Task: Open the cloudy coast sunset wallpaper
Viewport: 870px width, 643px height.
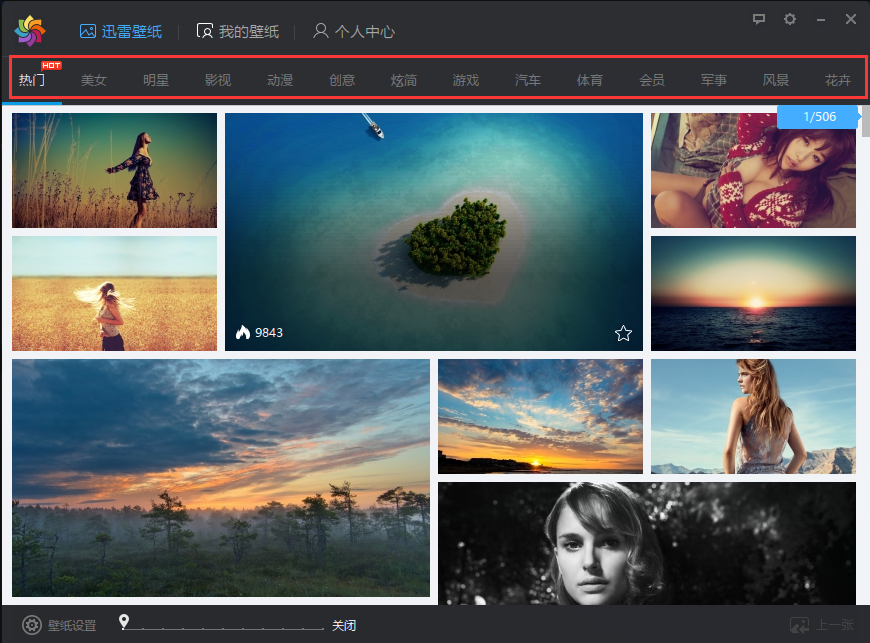Action: (x=540, y=416)
